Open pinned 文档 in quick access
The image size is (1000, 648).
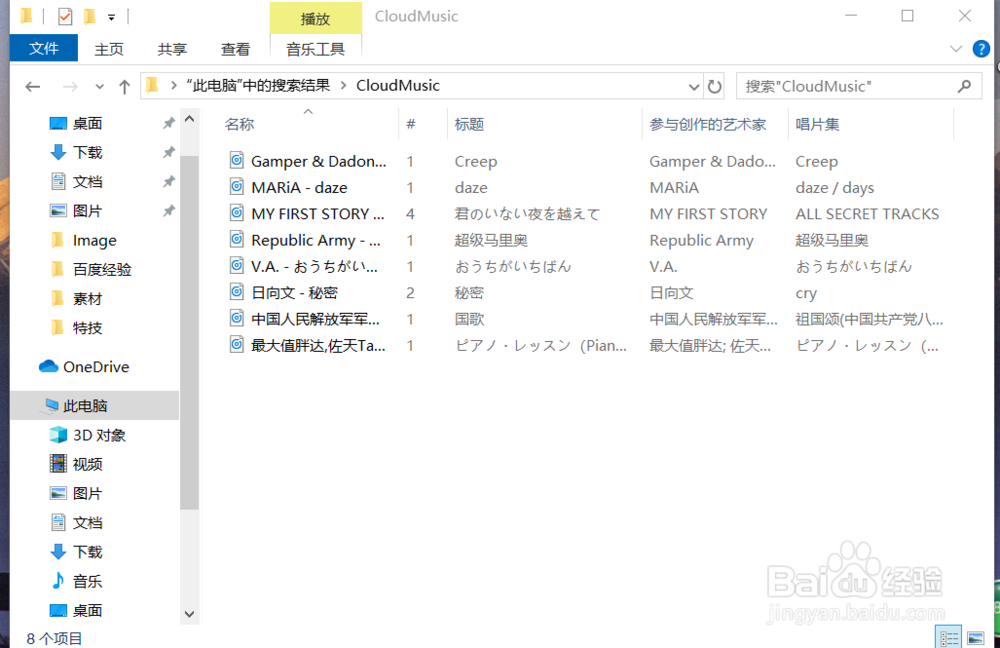87,182
